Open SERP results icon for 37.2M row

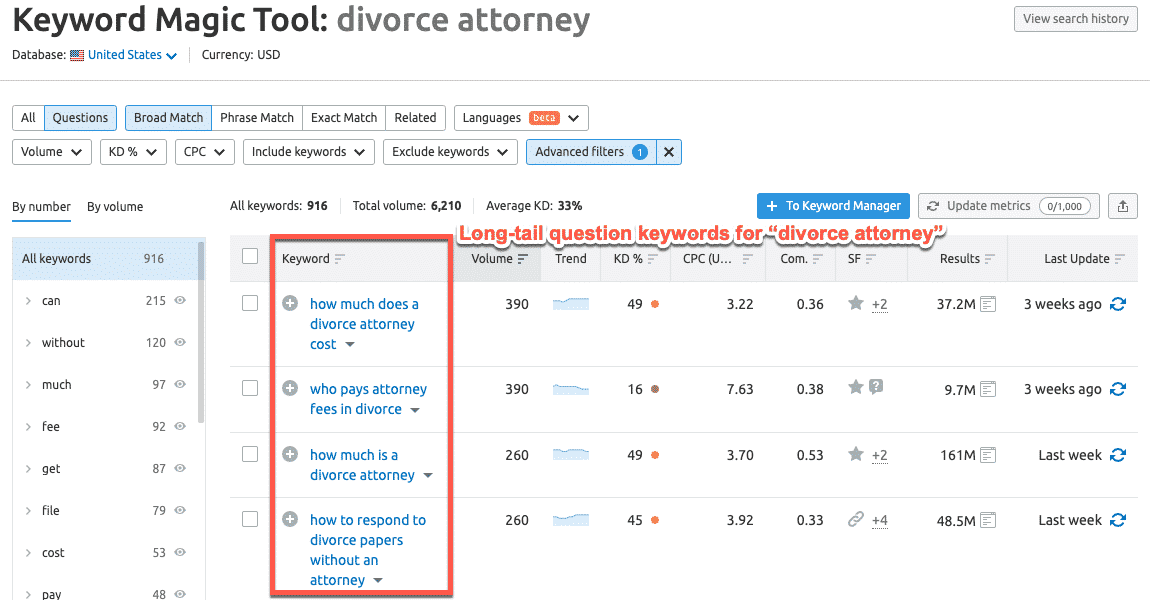tap(988, 304)
